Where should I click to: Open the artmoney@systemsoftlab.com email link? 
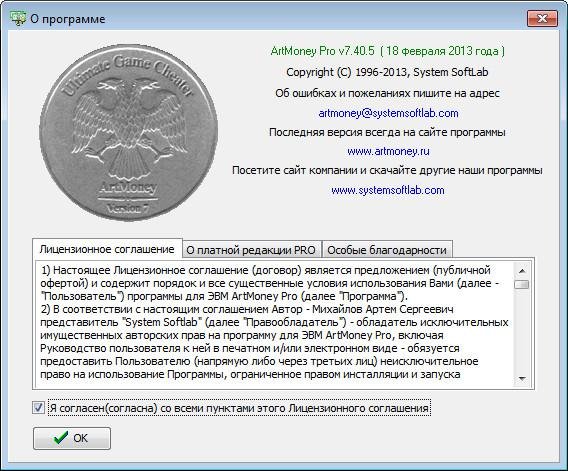tap(388, 113)
